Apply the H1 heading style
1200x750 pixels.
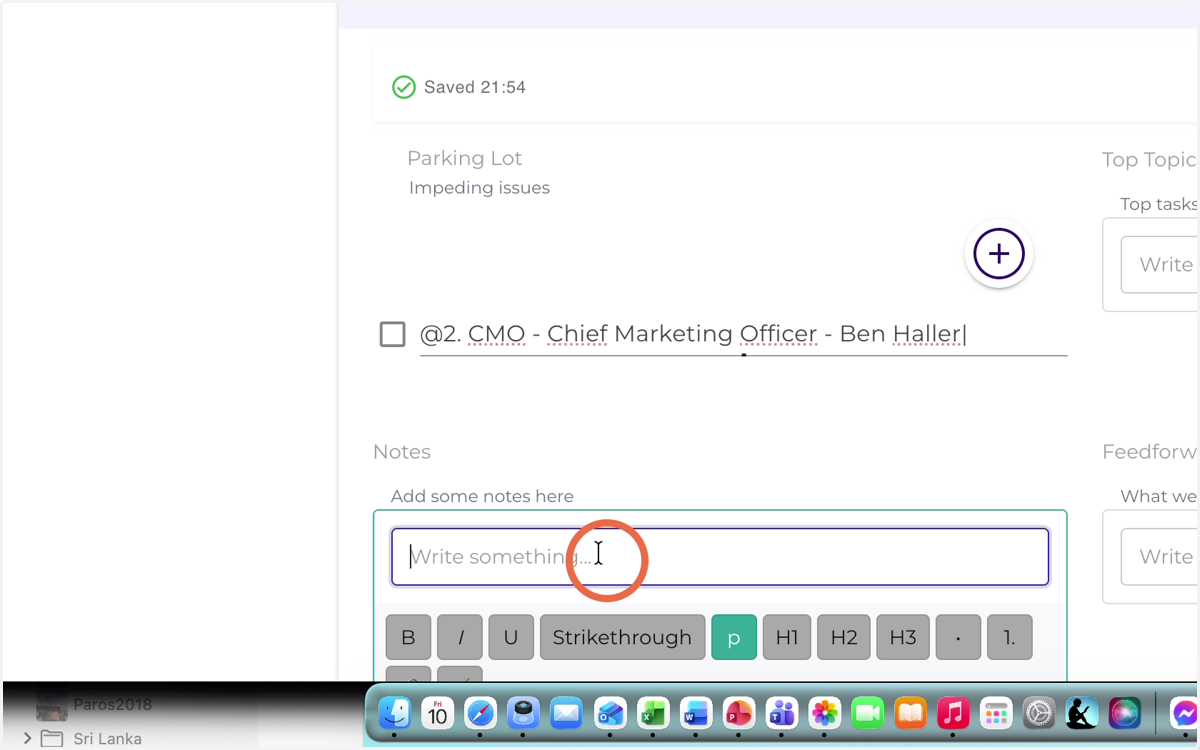(787, 638)
